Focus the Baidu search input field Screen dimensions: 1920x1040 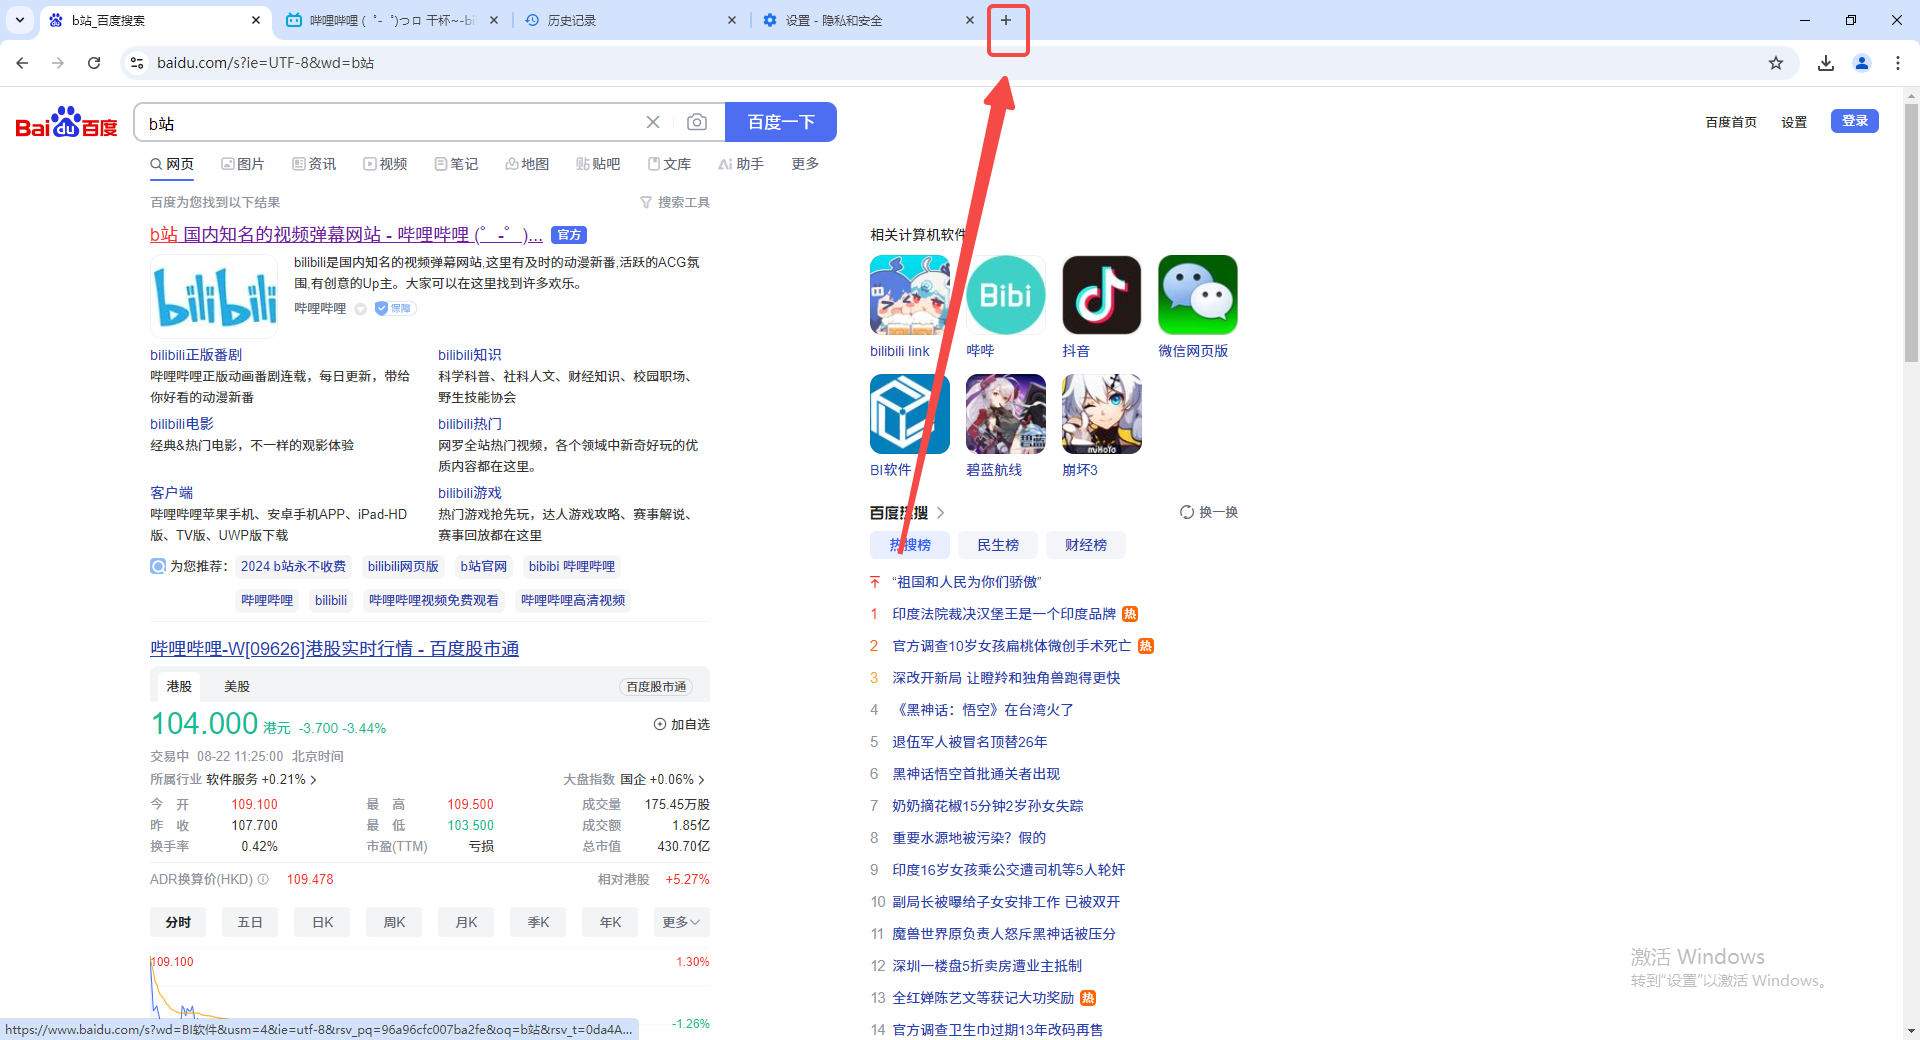tap(390, 122)
